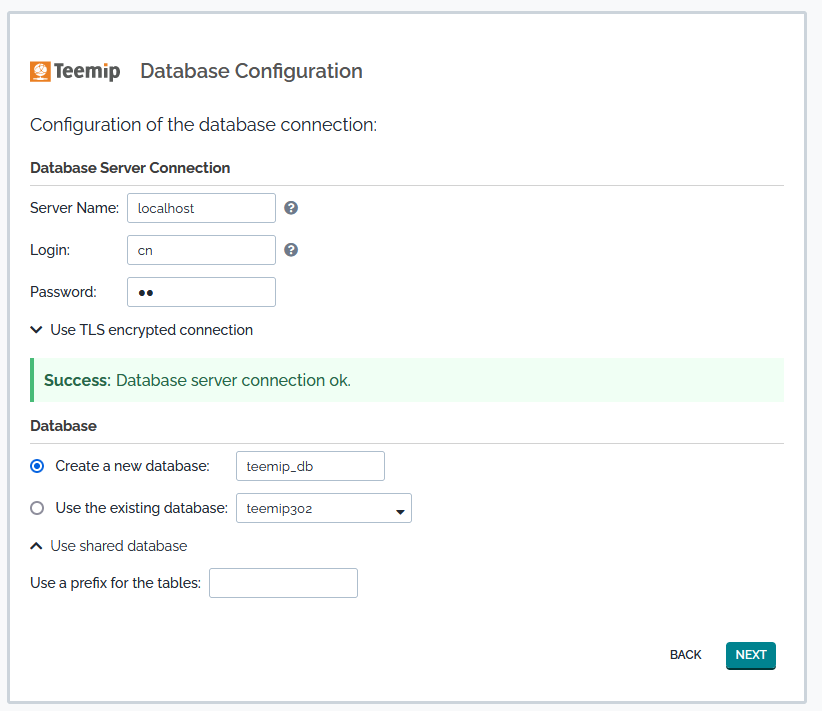
Task: Click the chevron next to Use shared database
Action: tap(37, 546)
